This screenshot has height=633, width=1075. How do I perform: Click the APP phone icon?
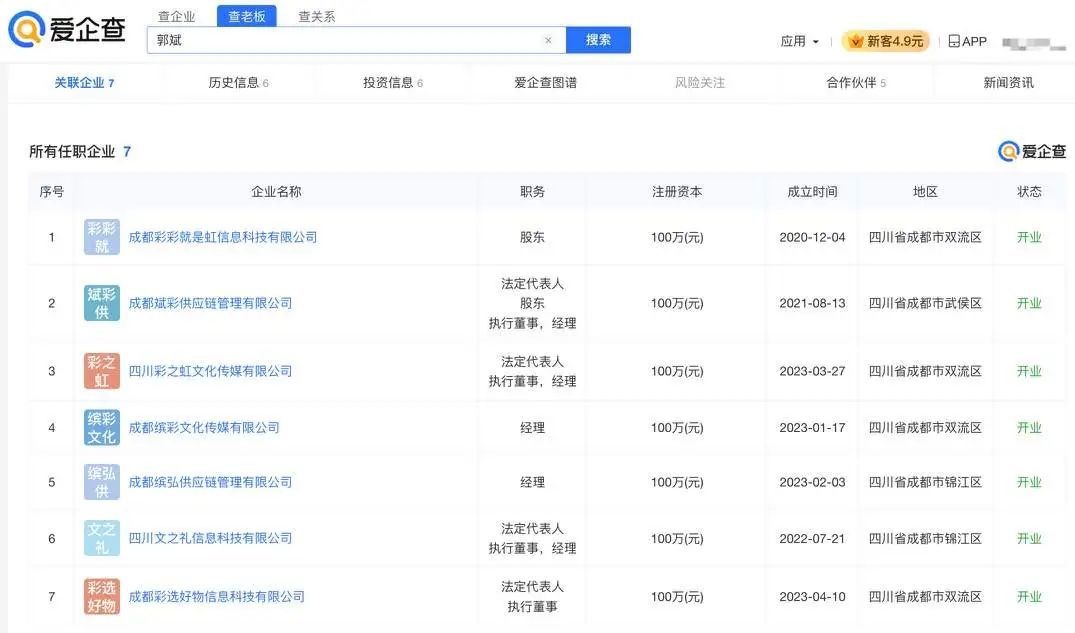(954, 41)
